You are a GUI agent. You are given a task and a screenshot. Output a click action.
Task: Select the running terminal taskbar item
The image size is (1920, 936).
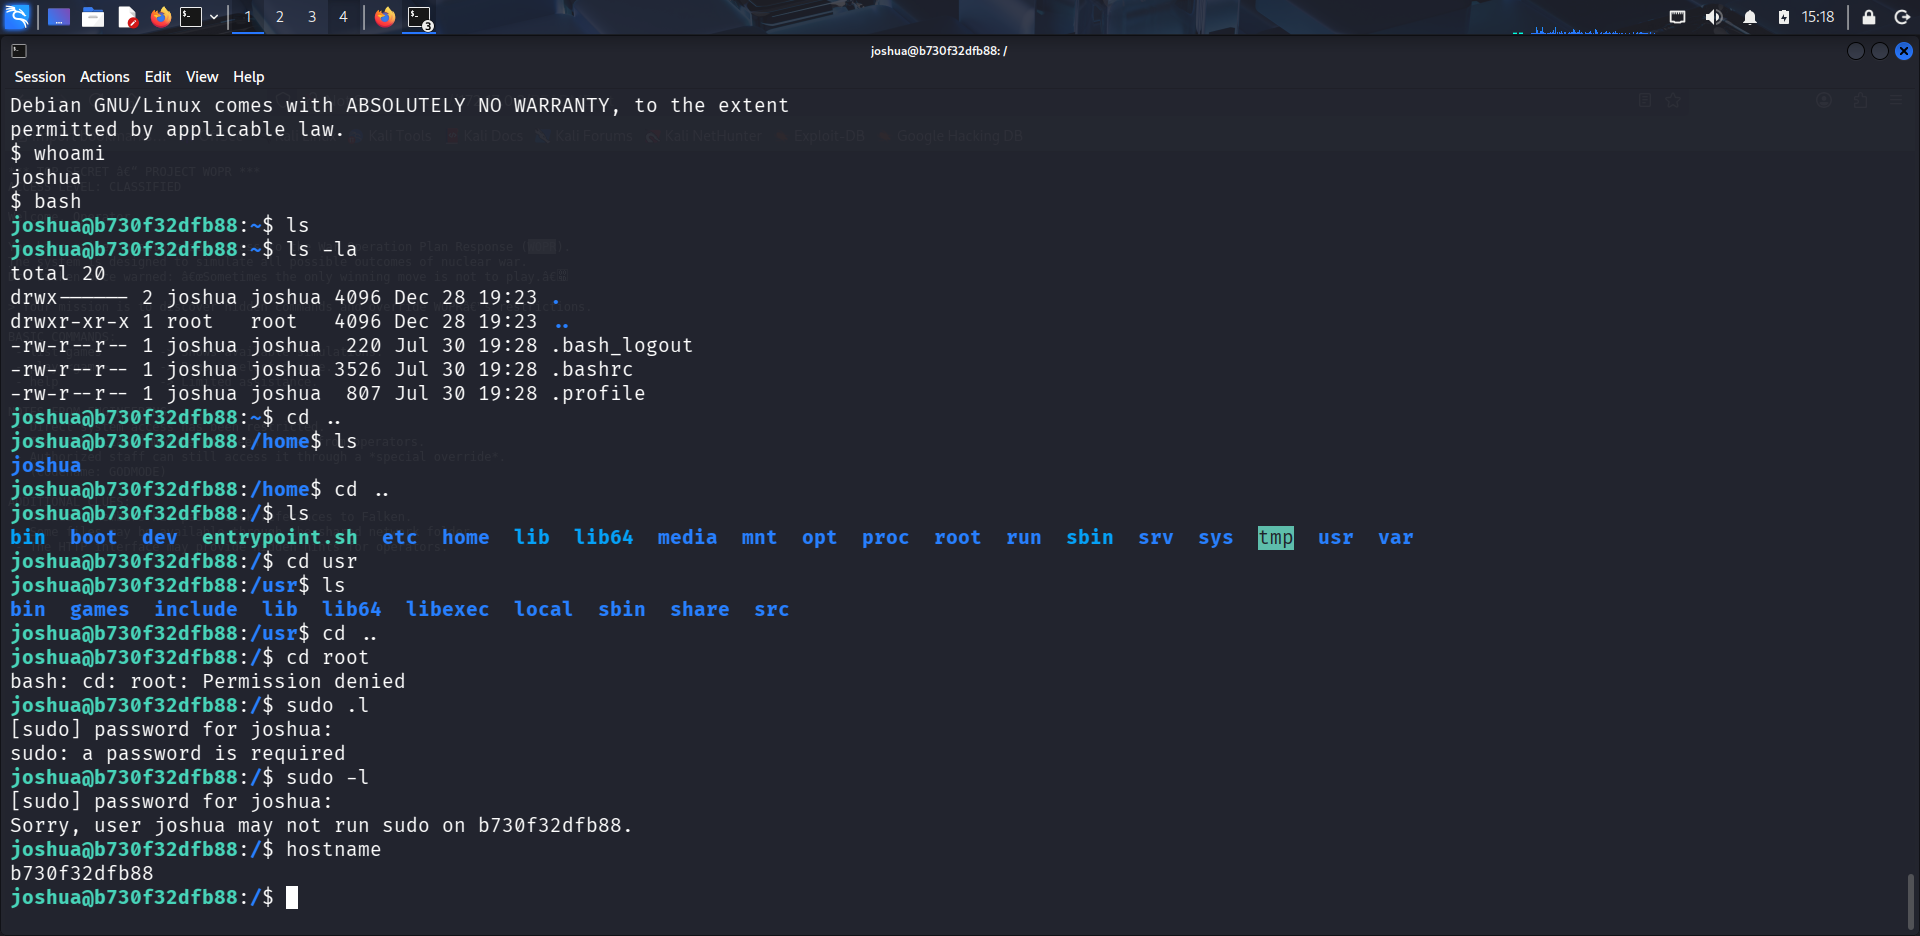pyautogui.click(x=420, y=17)
